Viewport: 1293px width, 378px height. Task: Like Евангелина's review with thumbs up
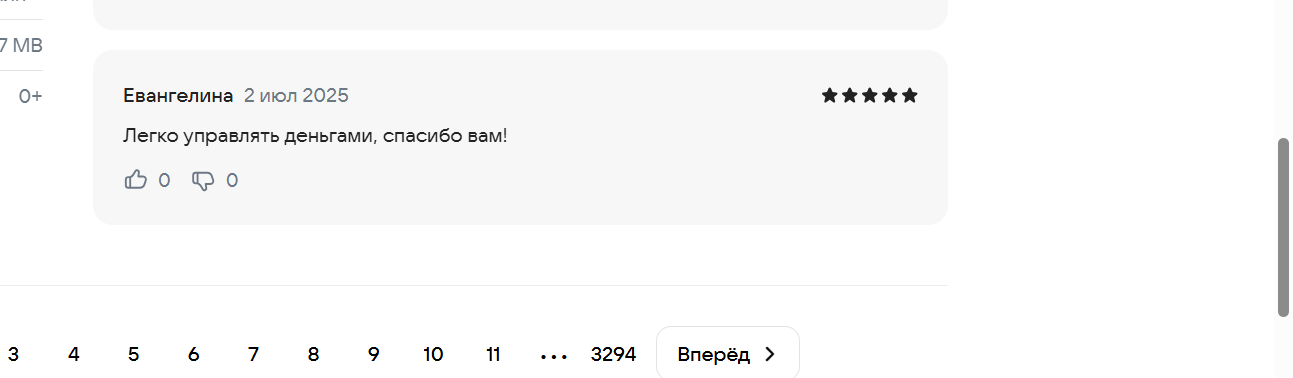[x=135, y=180]
